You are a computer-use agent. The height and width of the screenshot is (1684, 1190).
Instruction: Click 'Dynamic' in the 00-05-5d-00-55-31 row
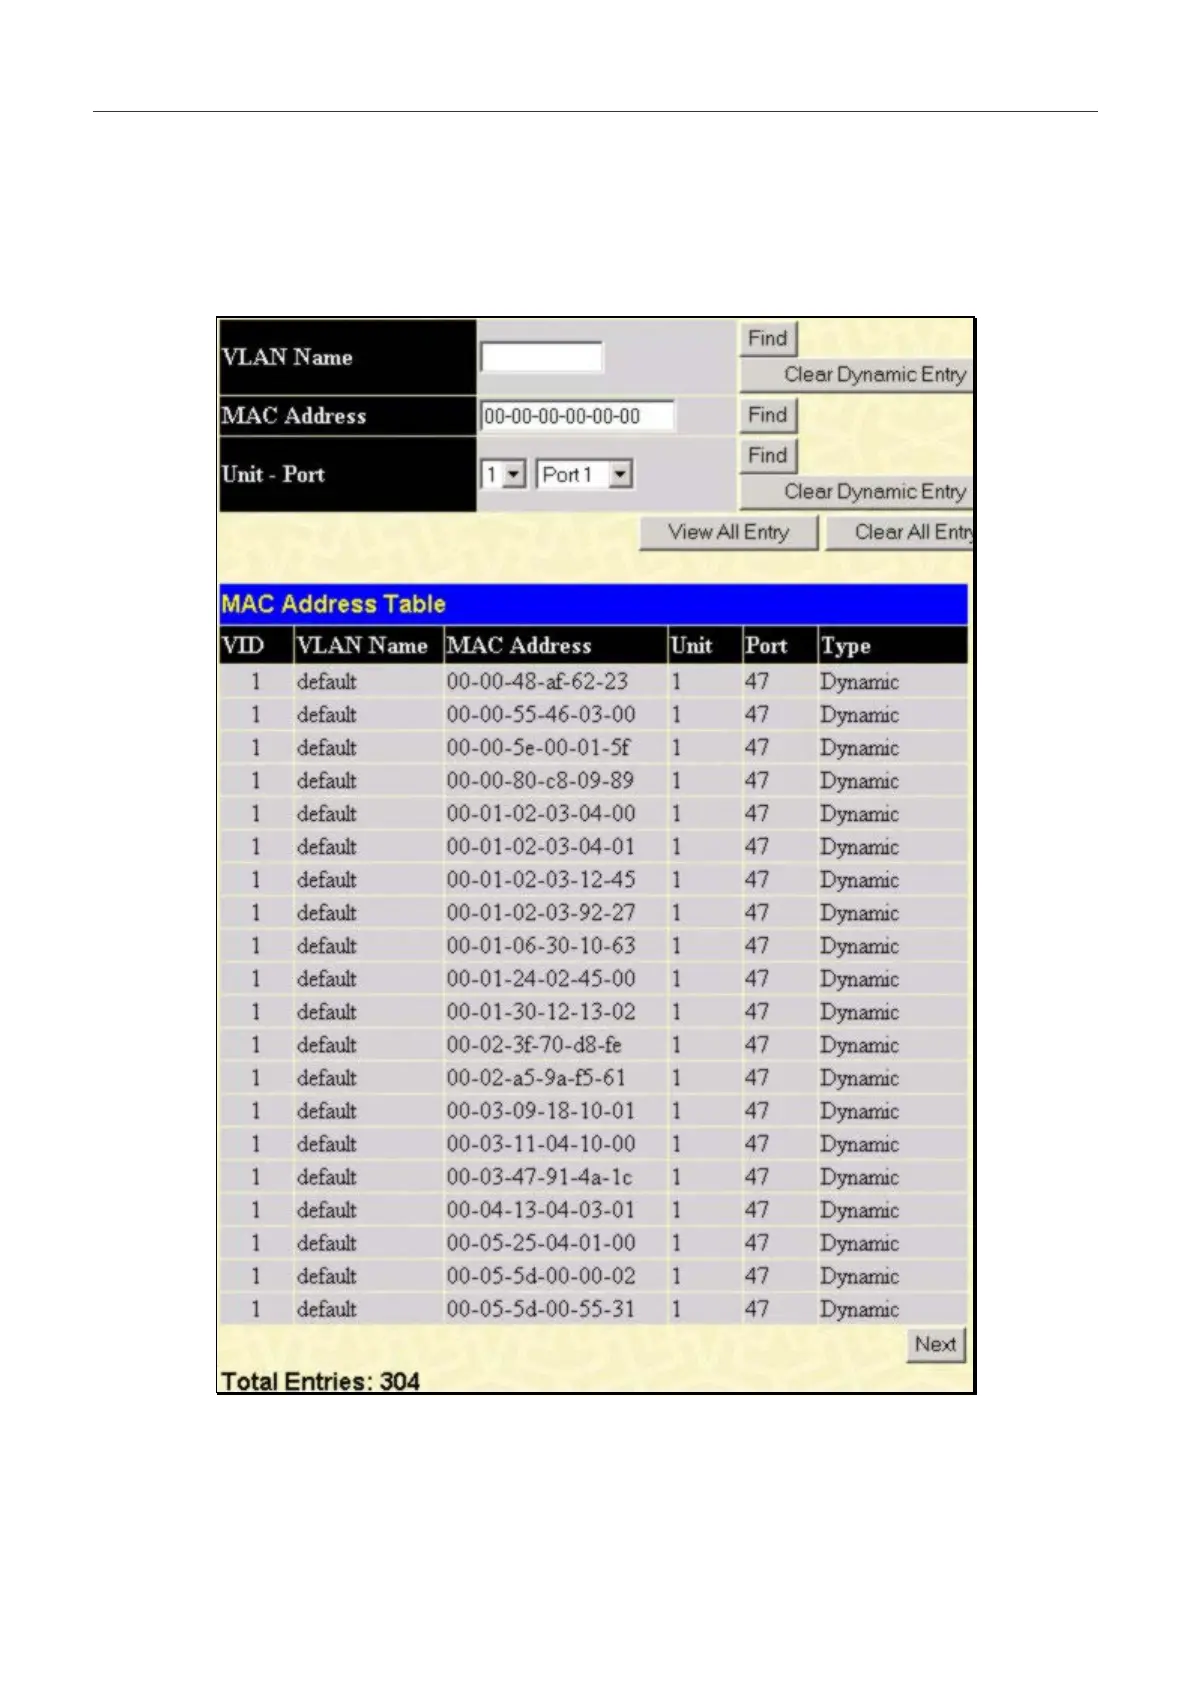tap(860, 1309)
